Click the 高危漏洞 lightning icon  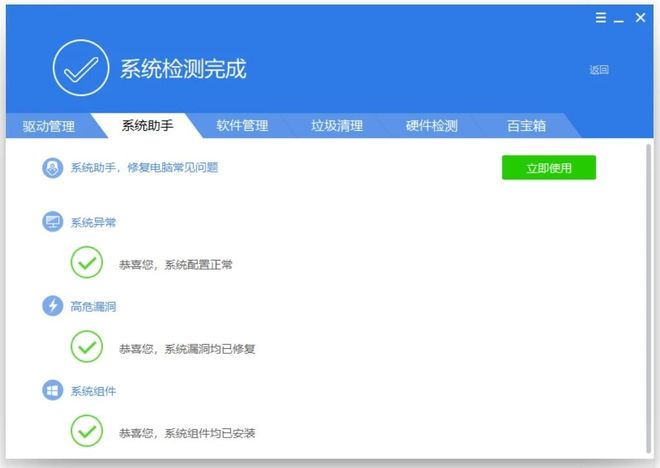click(53, 306)
